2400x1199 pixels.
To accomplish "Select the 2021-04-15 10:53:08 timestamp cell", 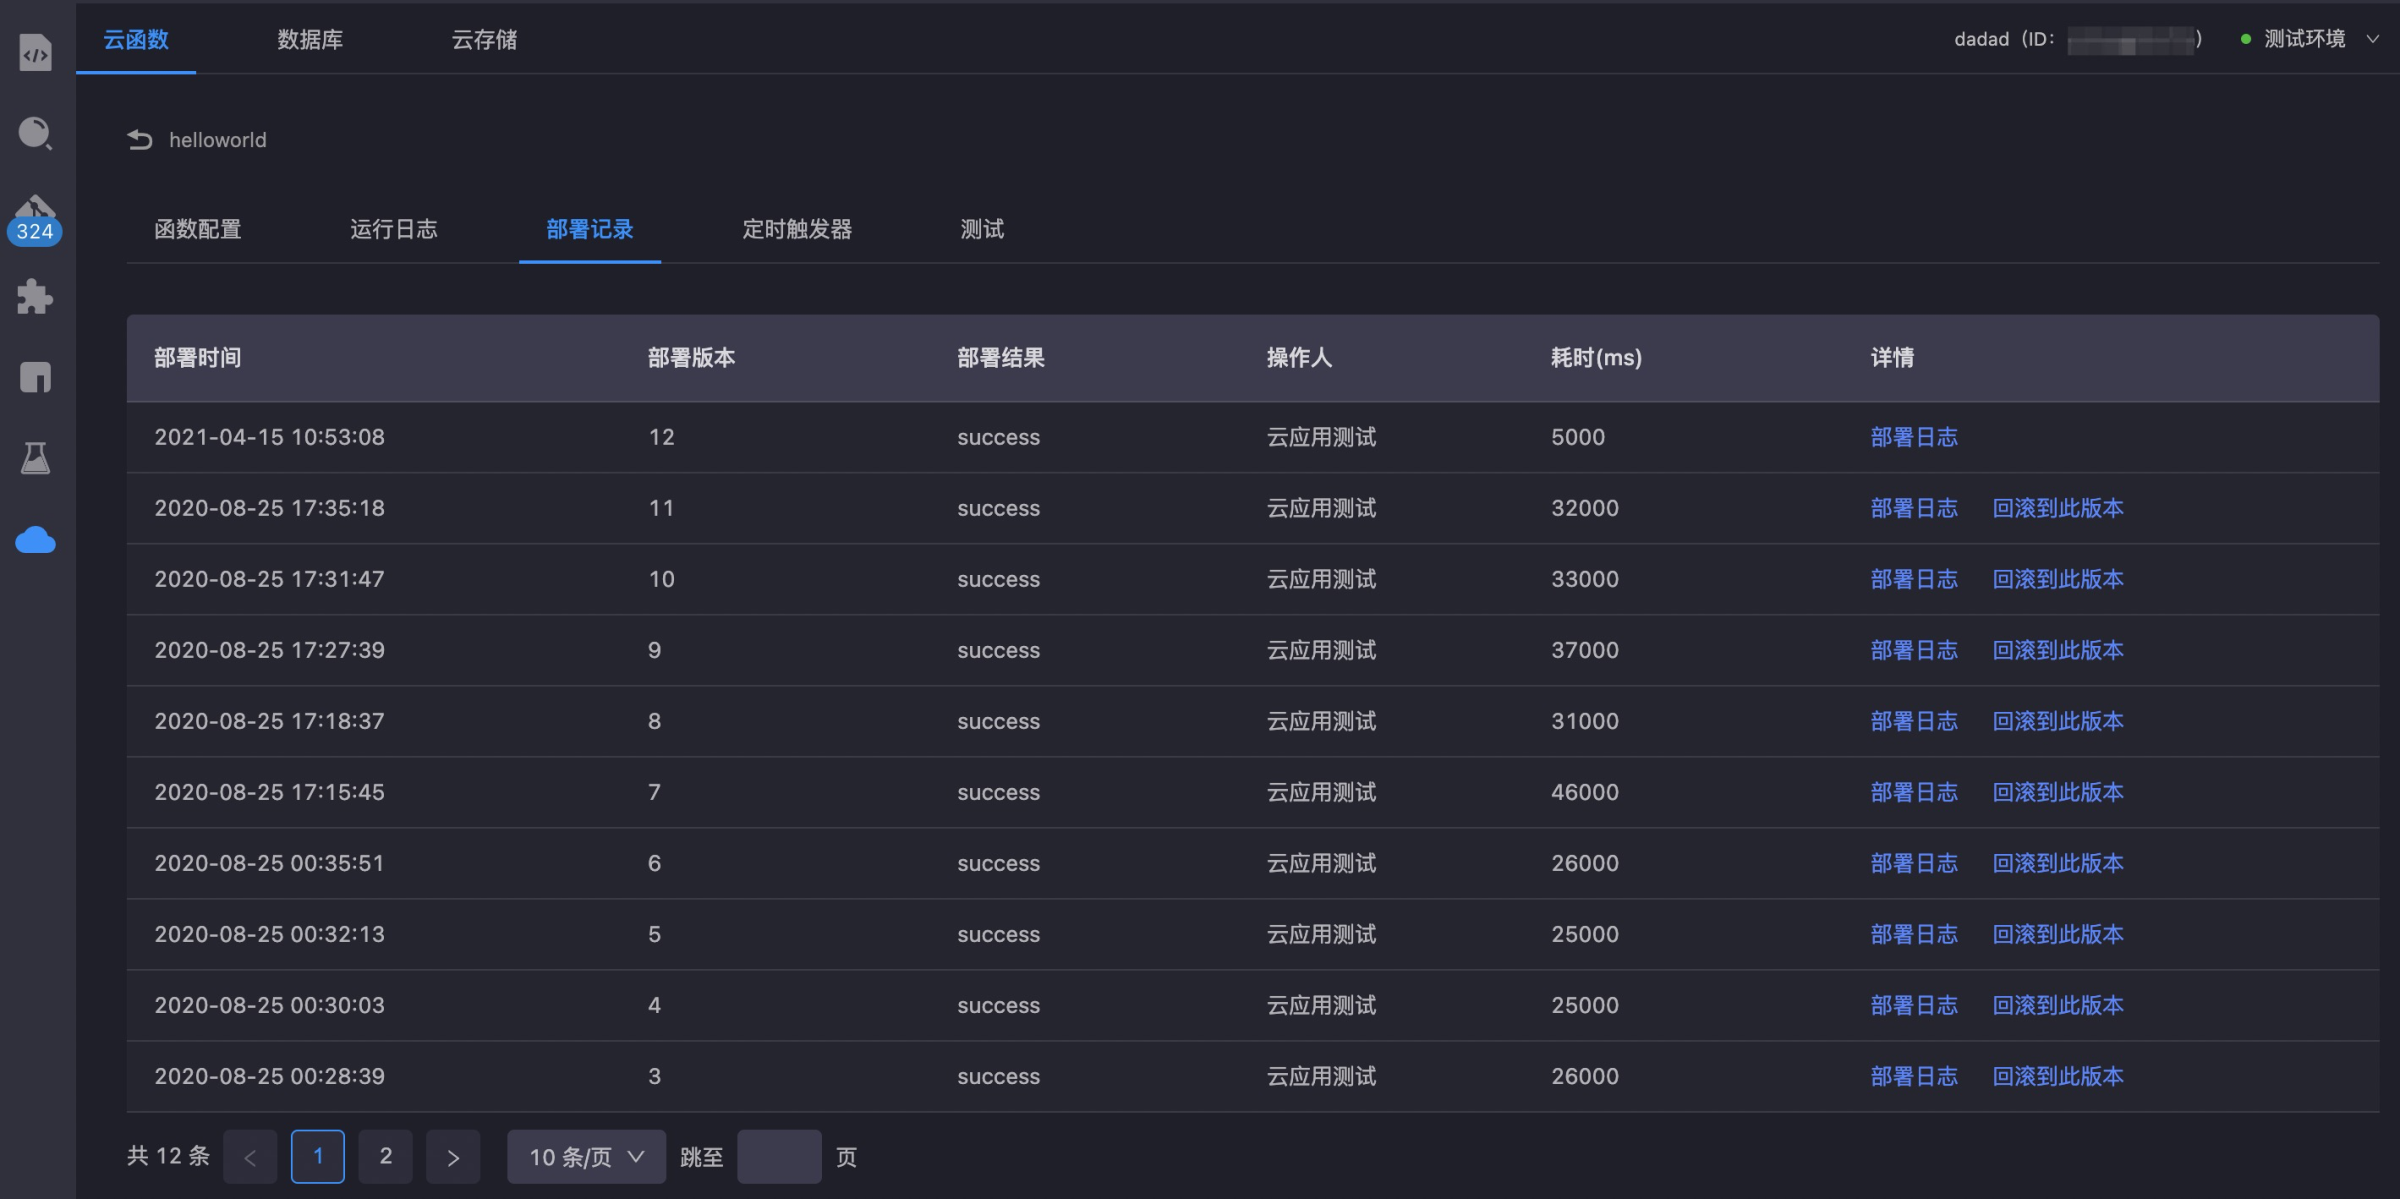I will 269,437.
